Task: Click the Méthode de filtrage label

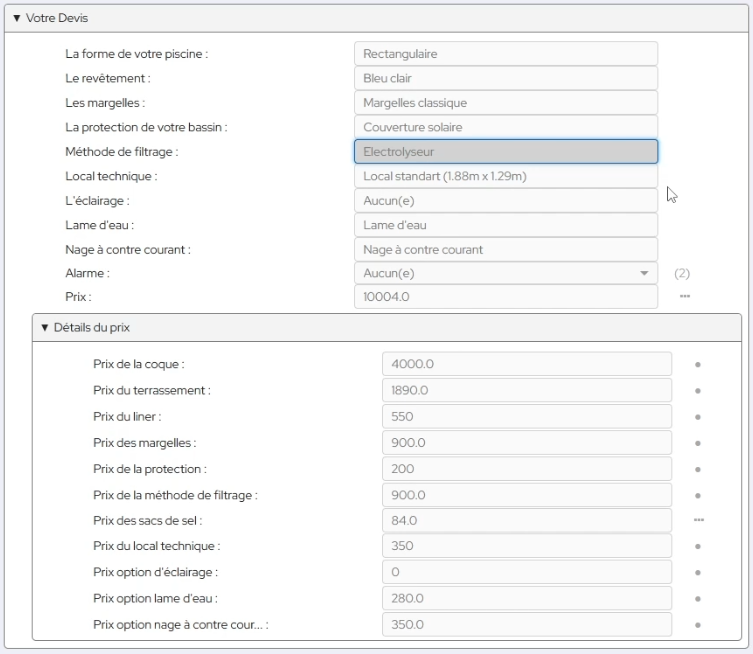Action: coord(122,152)
